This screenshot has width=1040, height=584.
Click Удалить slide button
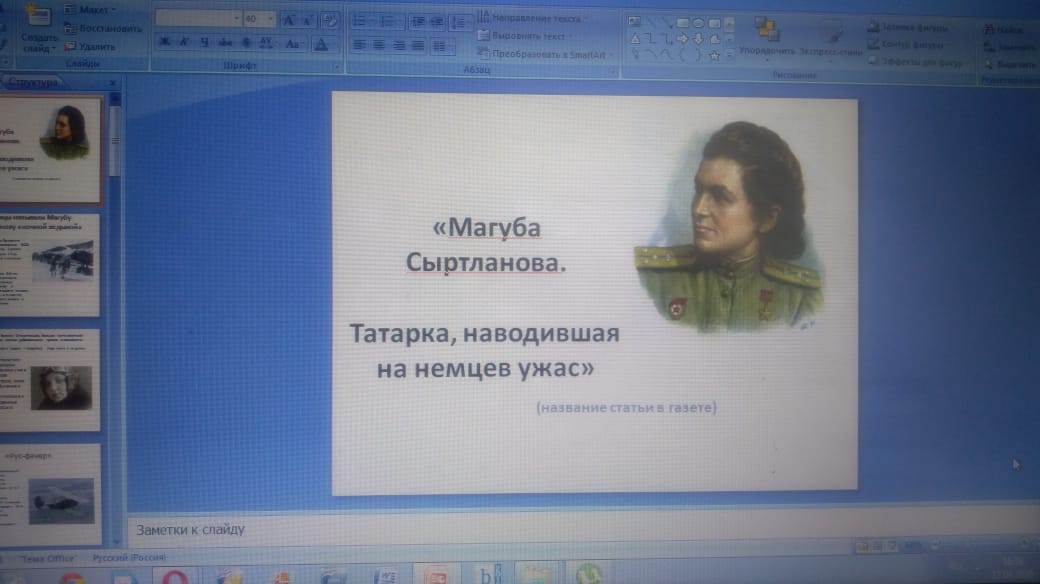pyautogui.click(x=90, y=46)
